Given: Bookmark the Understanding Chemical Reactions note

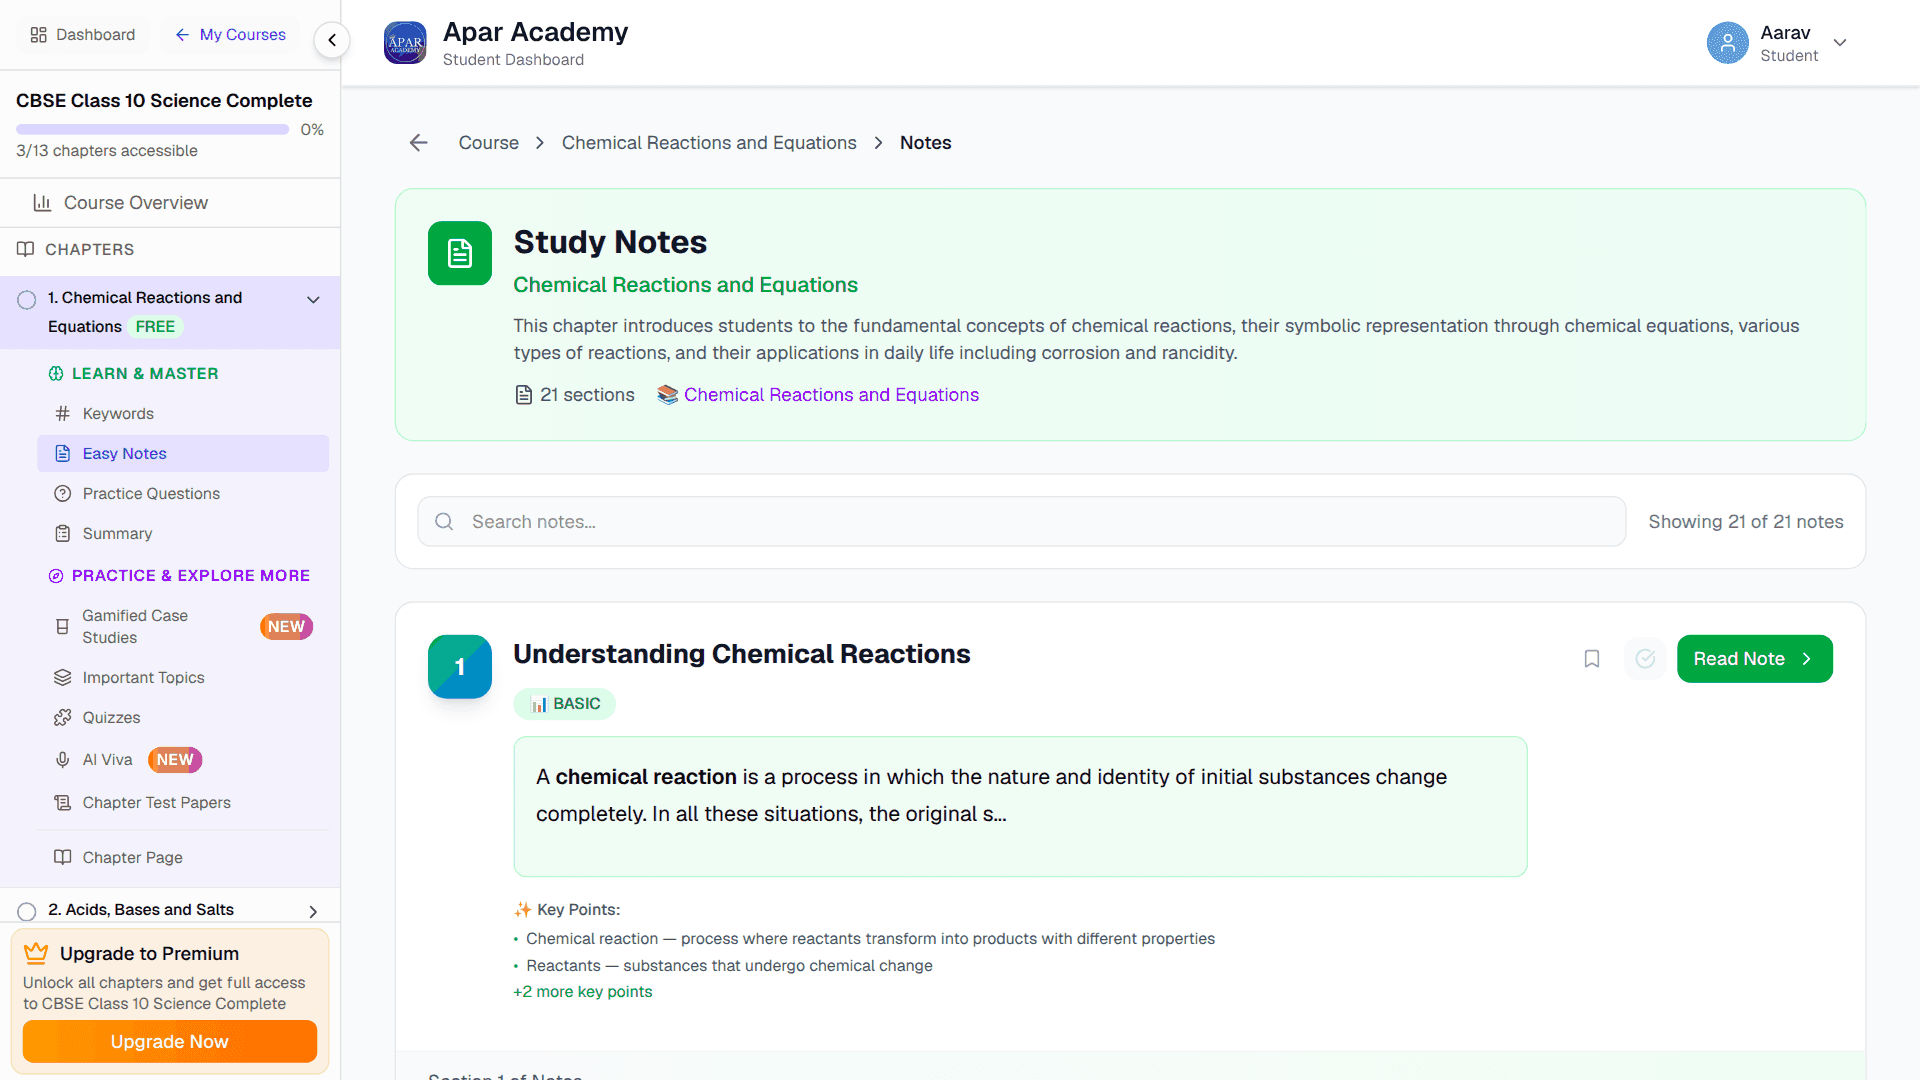Looking at the screenshot, I should (1592, 659).
